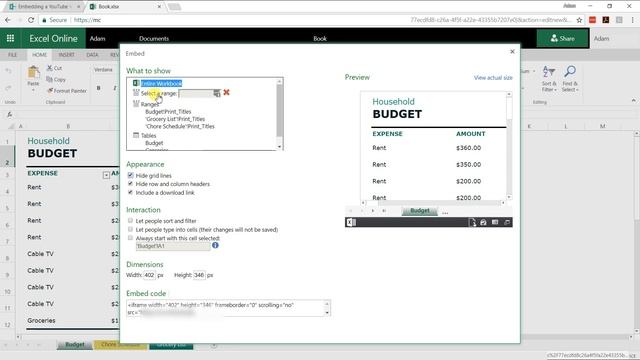Open the FILE ribbon tab

[x=13, y=55]
